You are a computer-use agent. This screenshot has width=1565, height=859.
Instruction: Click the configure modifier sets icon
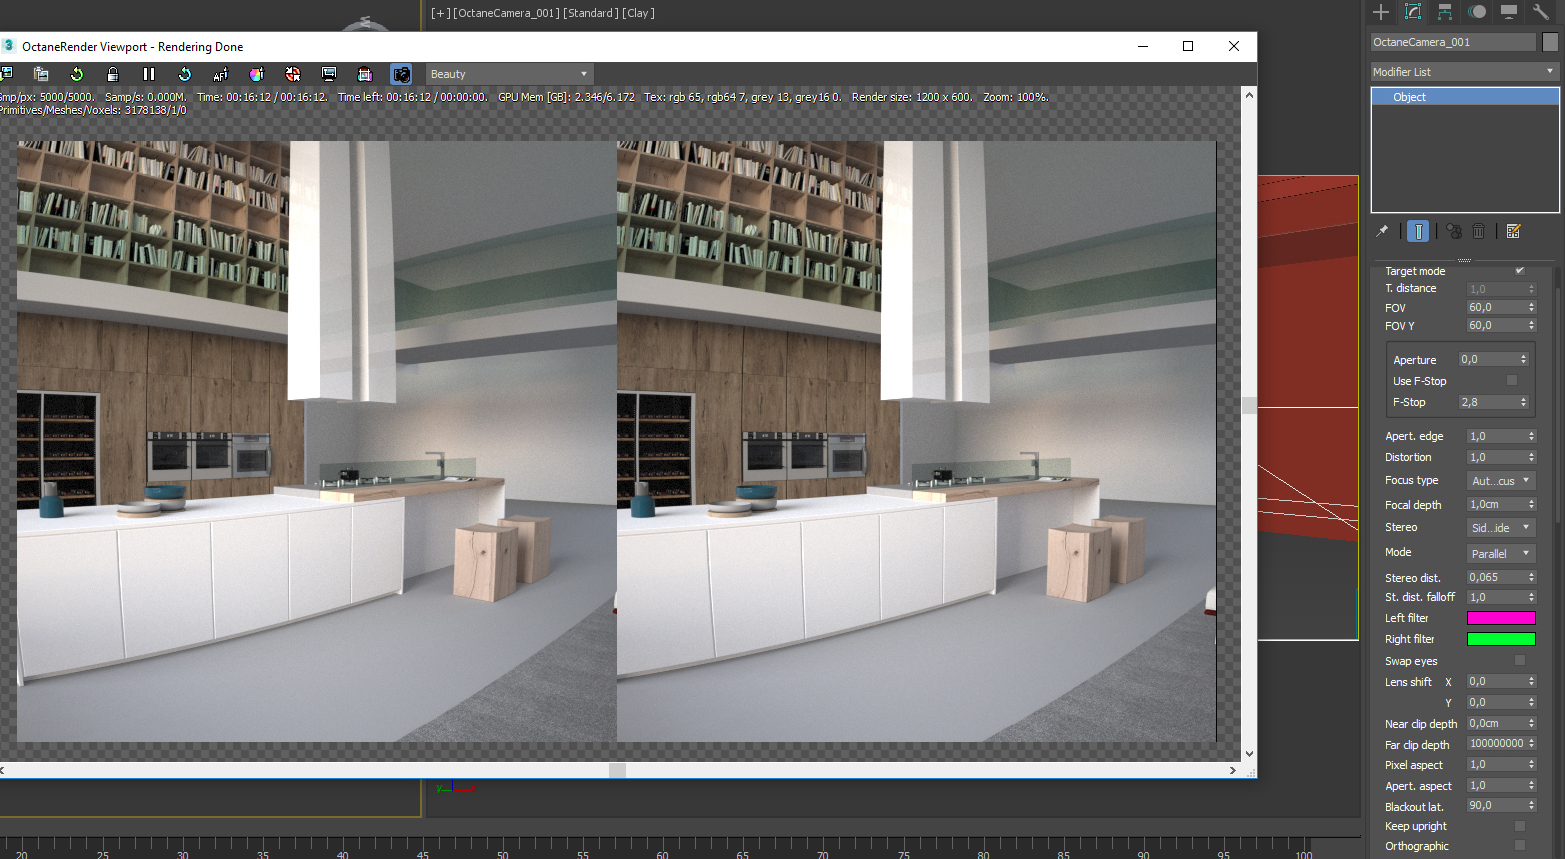tap(1513, 231)
